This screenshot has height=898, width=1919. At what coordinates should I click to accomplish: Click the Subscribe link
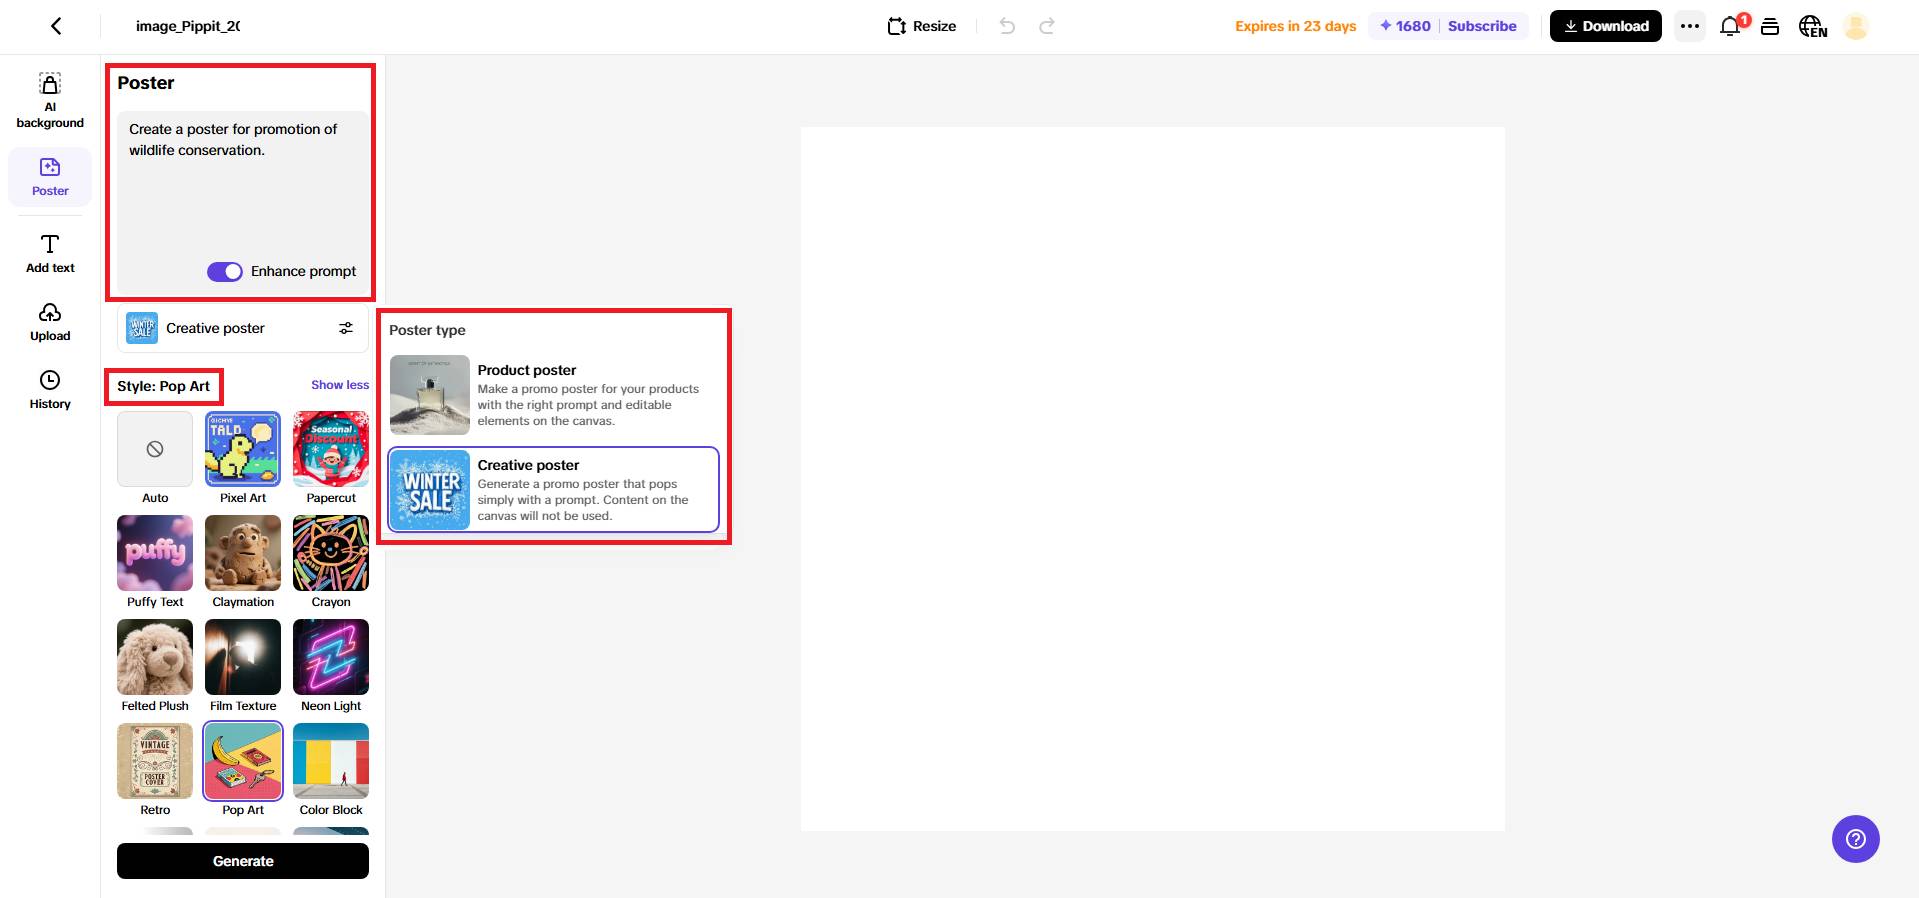pos(1482,26)
